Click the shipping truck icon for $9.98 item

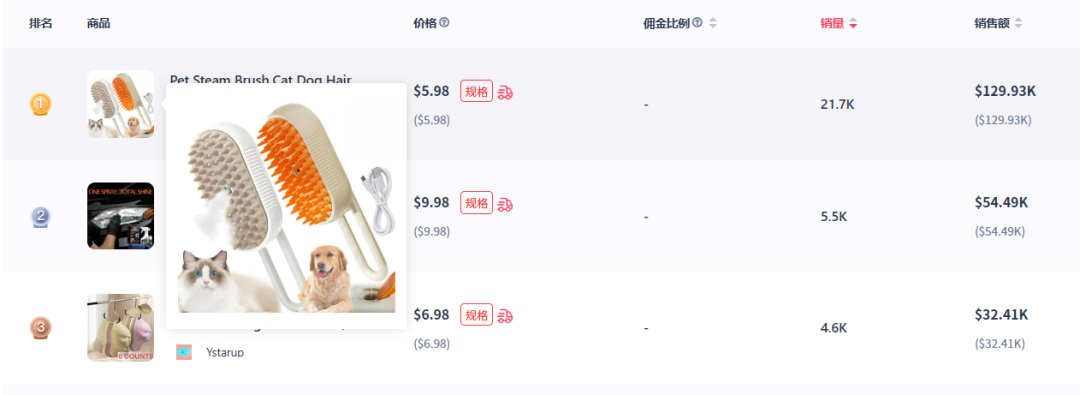[505, 204]
